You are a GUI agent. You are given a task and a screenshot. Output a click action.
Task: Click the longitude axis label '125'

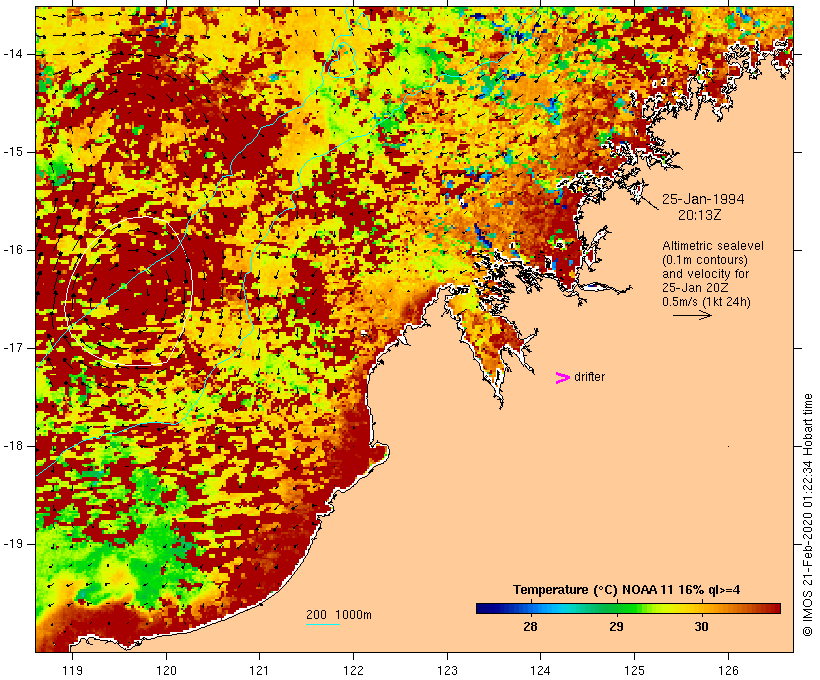coord(634,670)
